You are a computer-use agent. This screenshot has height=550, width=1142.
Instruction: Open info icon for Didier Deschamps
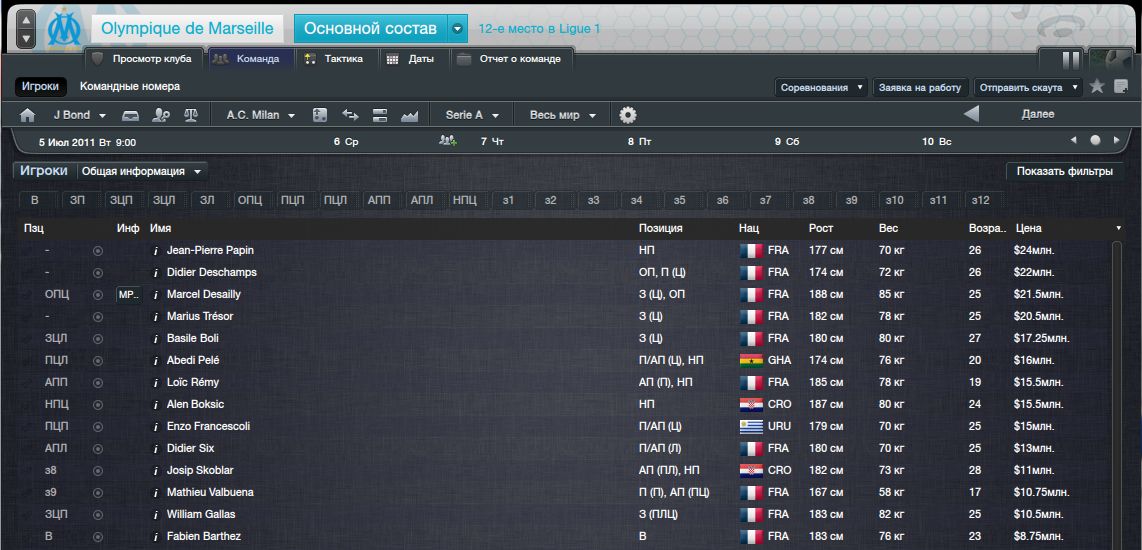click(x=154, y=272)
